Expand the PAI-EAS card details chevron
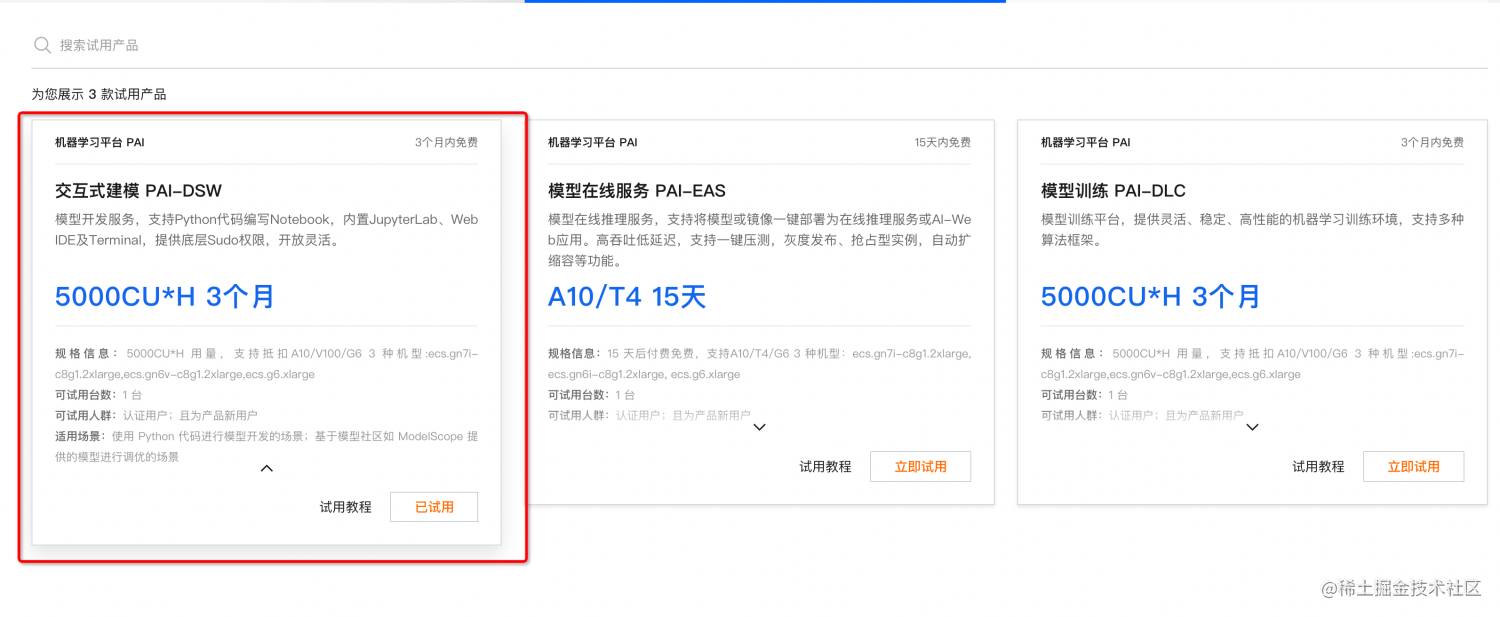 tap(759, 427)
